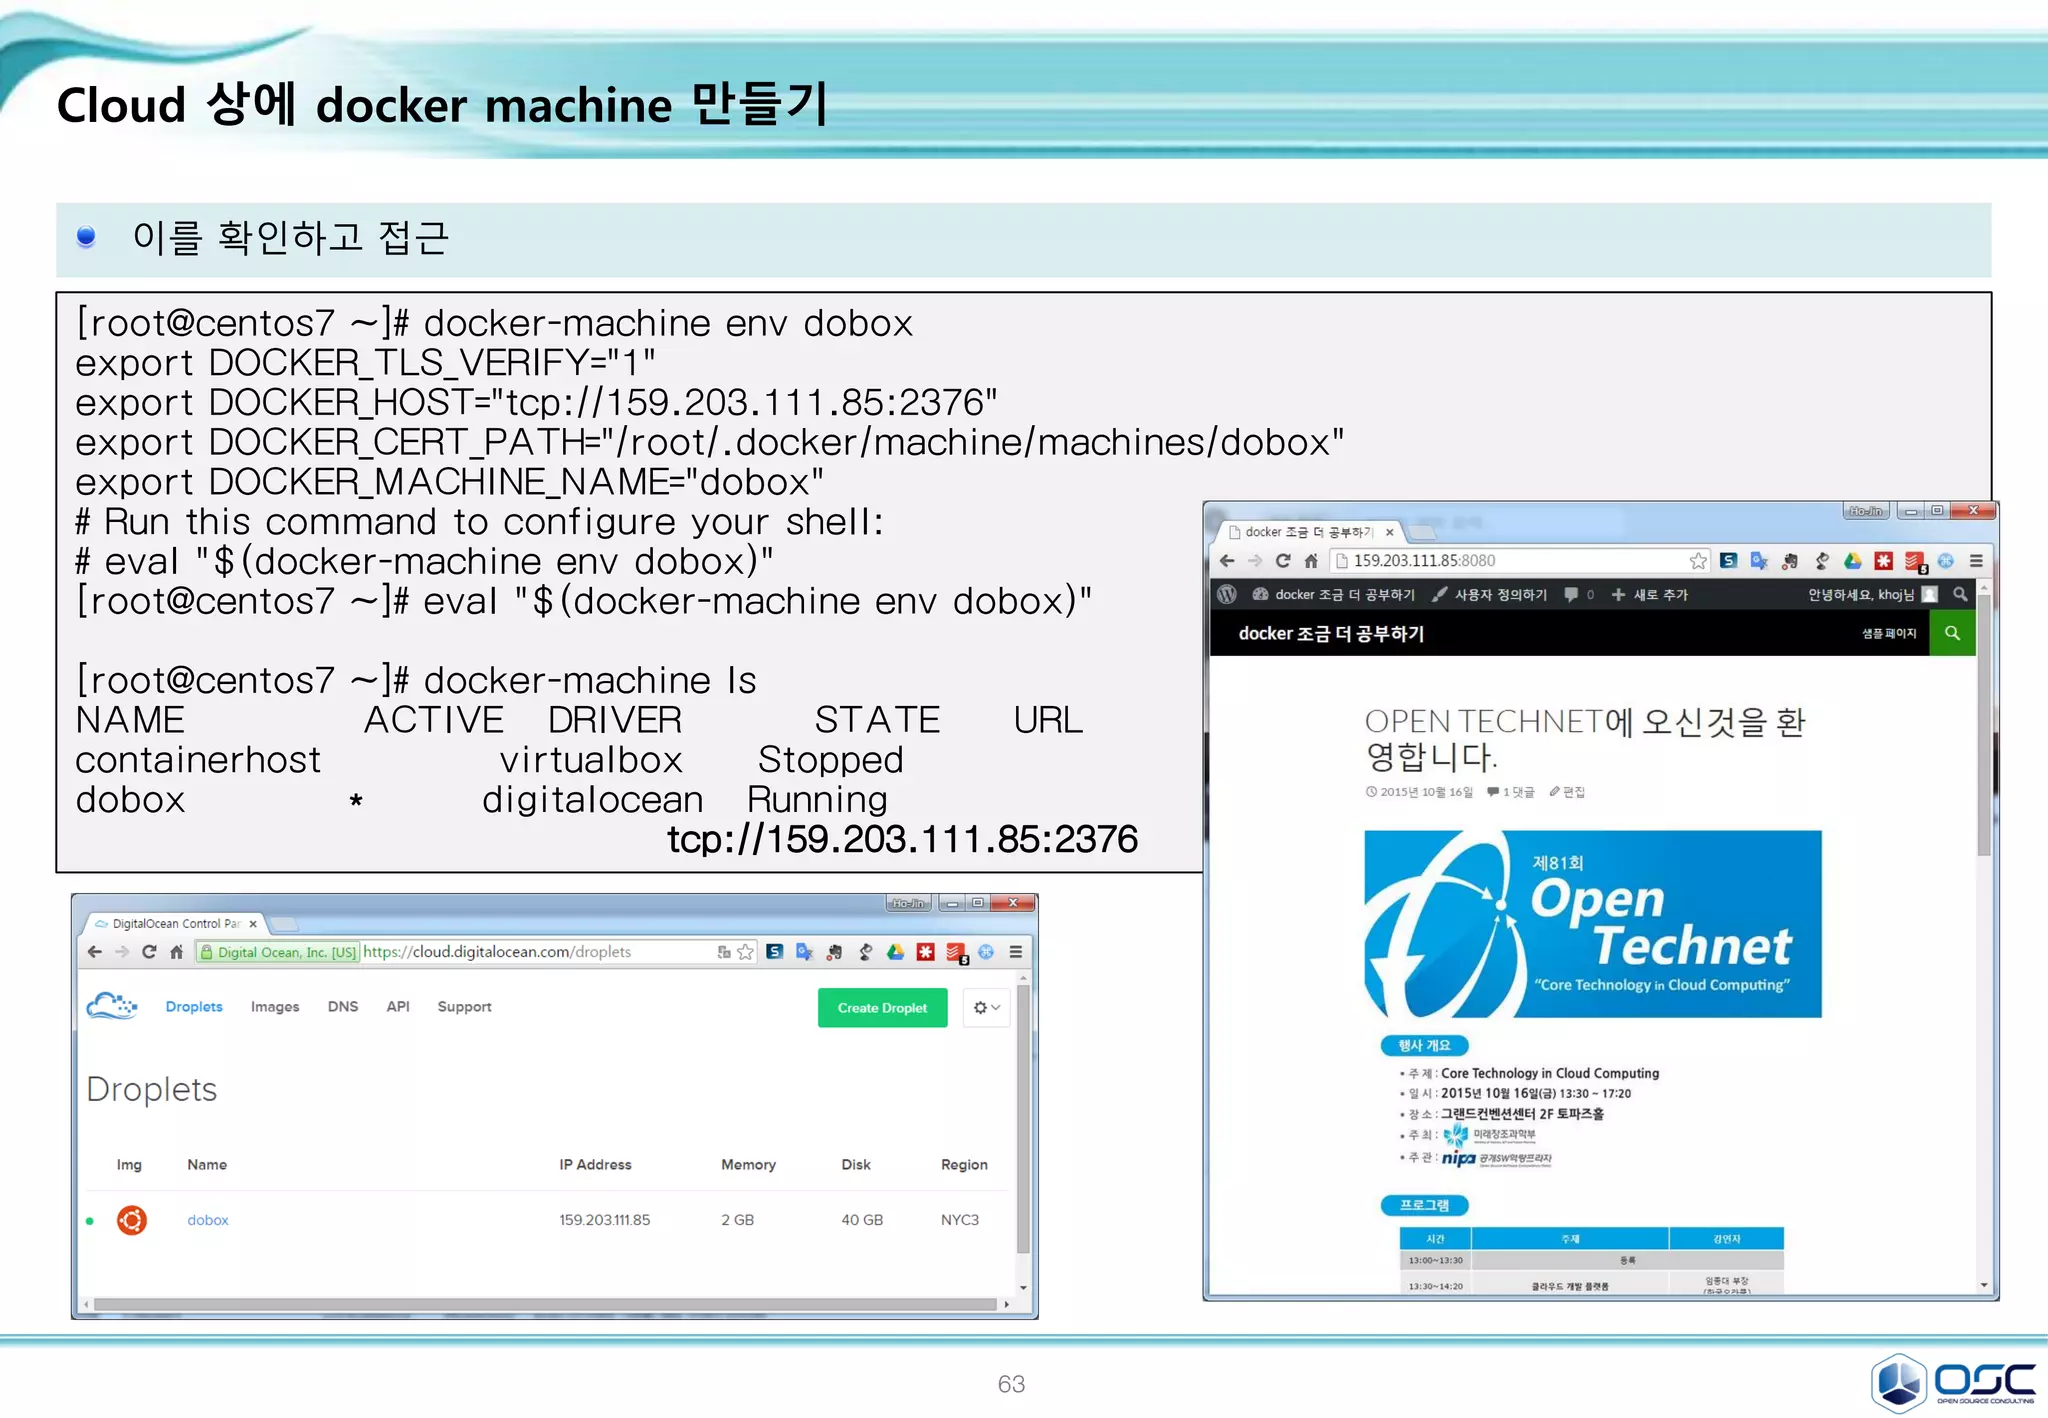Click red asterisk extension icon in DigitalOcean window

(926, 952)
